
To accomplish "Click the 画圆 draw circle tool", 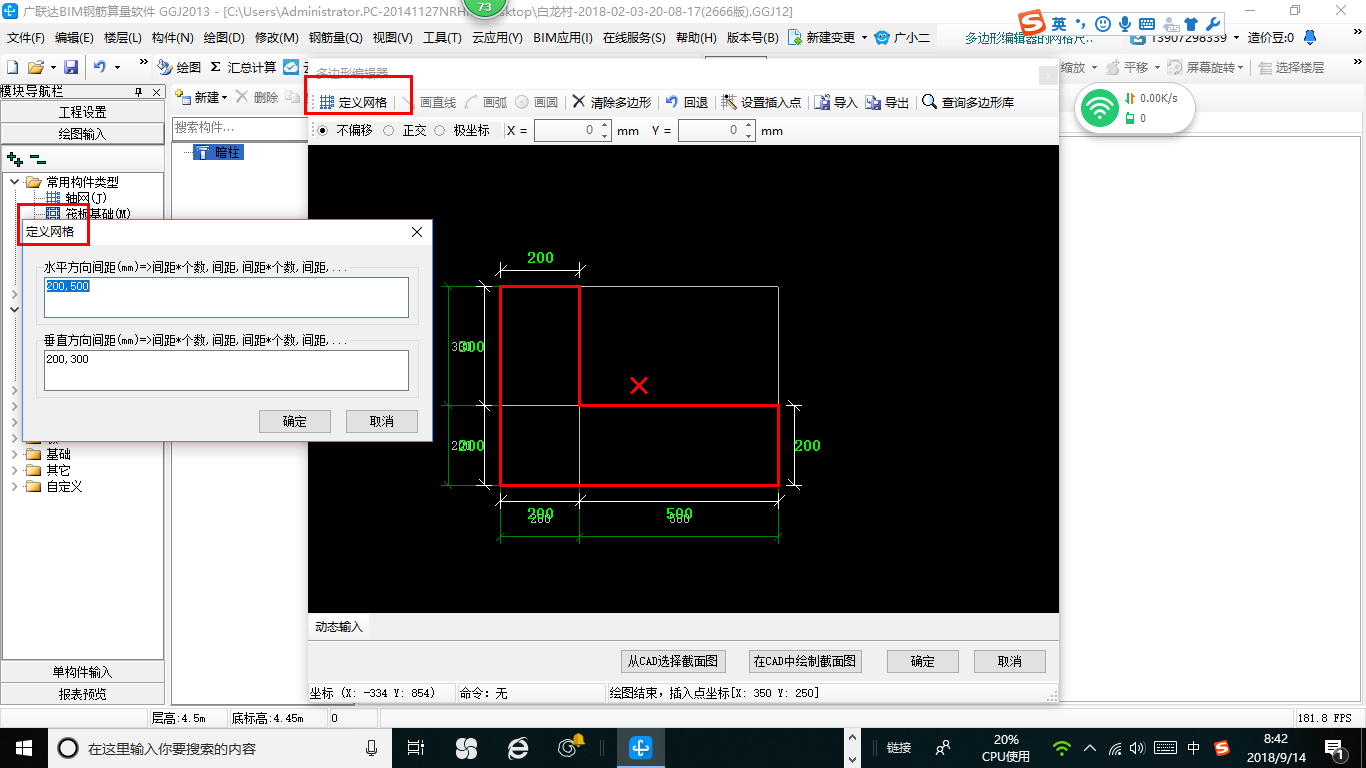I will (x=537, y=102).
